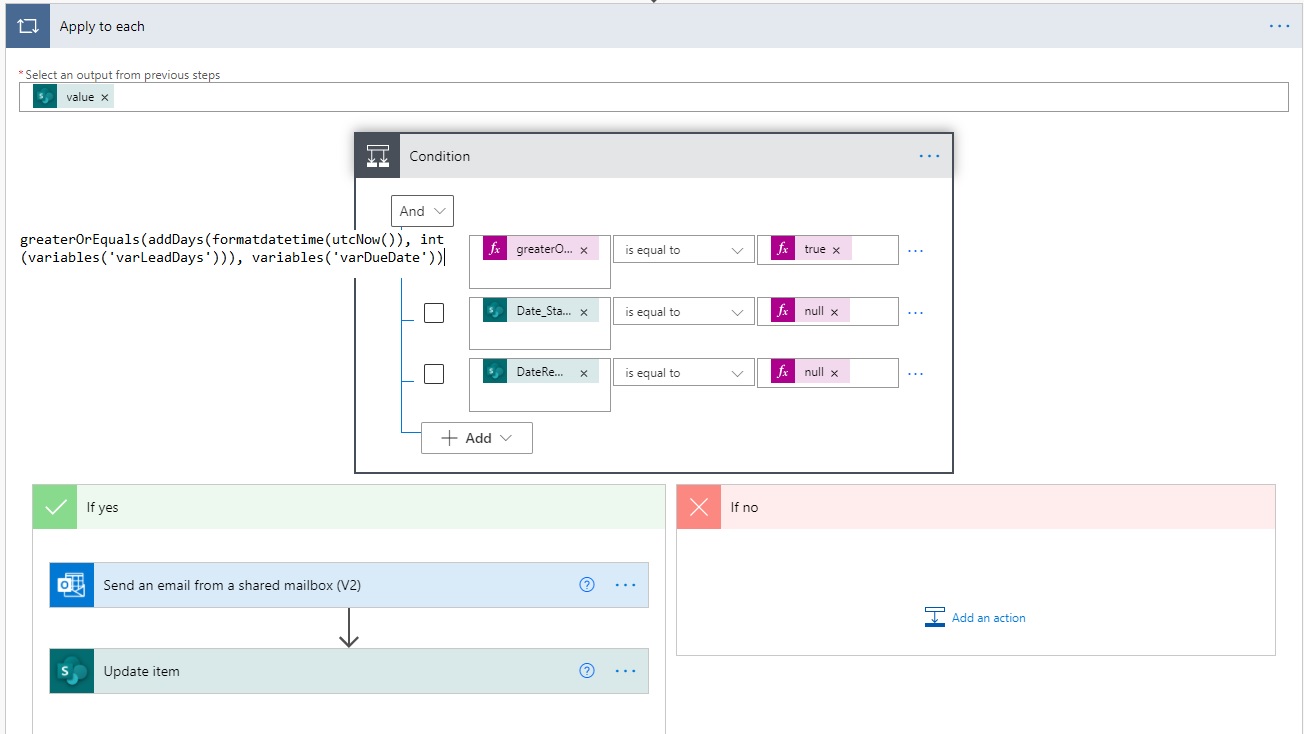This screenshot has width=1304, height=734.
Task: Click help icon on Update item action
Action: [x=587, y=671]
